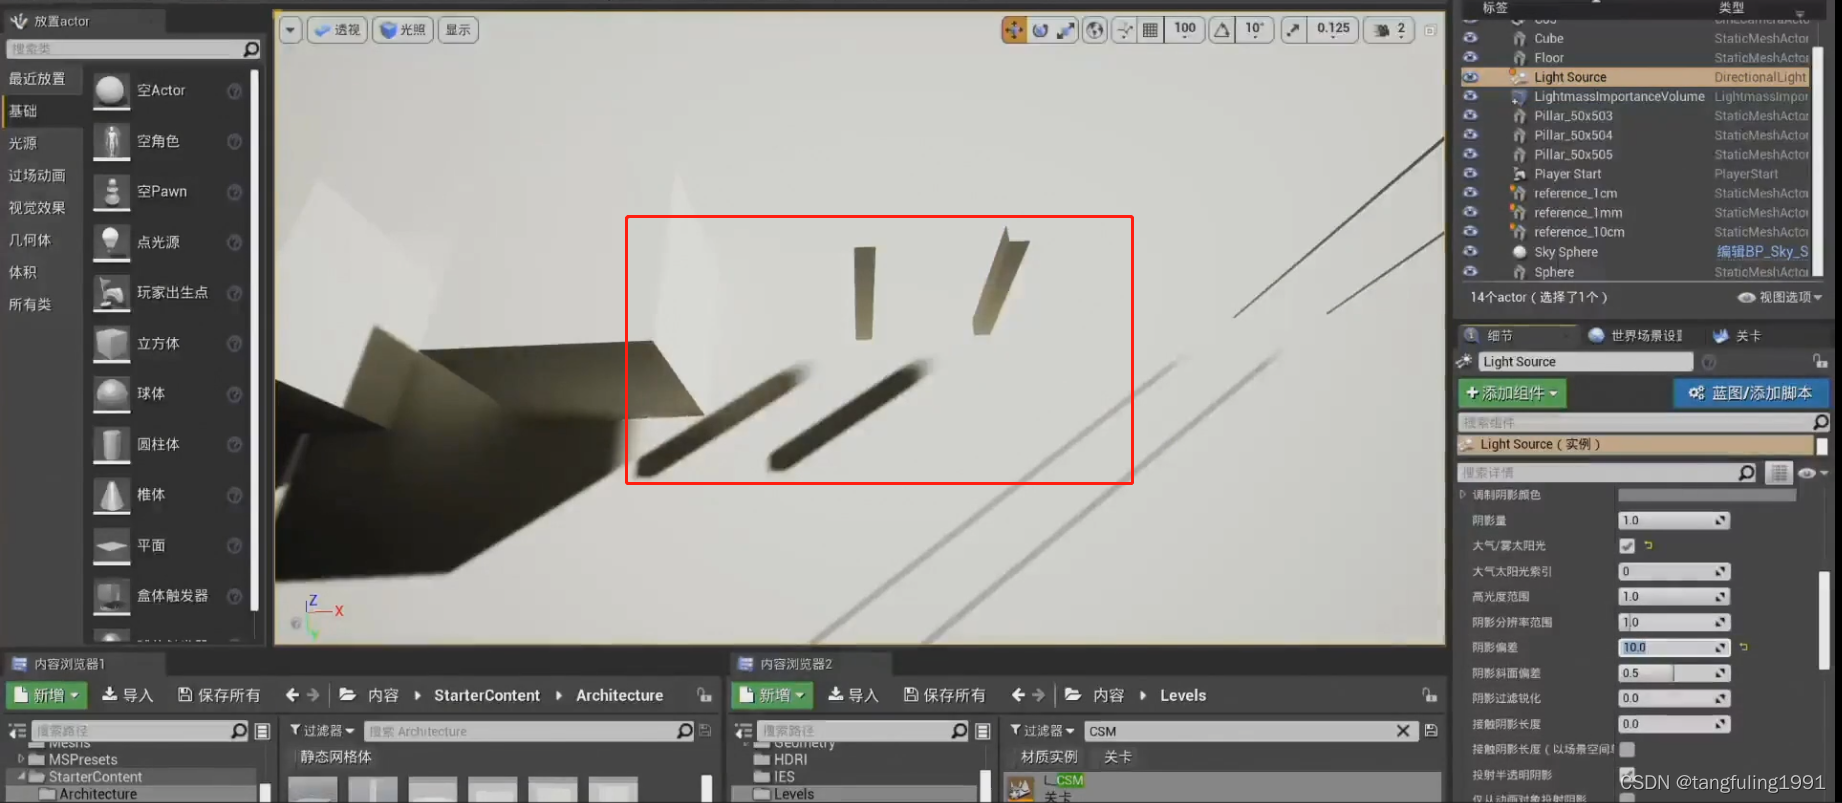Image resolution: width=1842 pixels, height=803 pixels.
Task: Open 视图选项 view options dropdown
Action: click(1780, 297)
